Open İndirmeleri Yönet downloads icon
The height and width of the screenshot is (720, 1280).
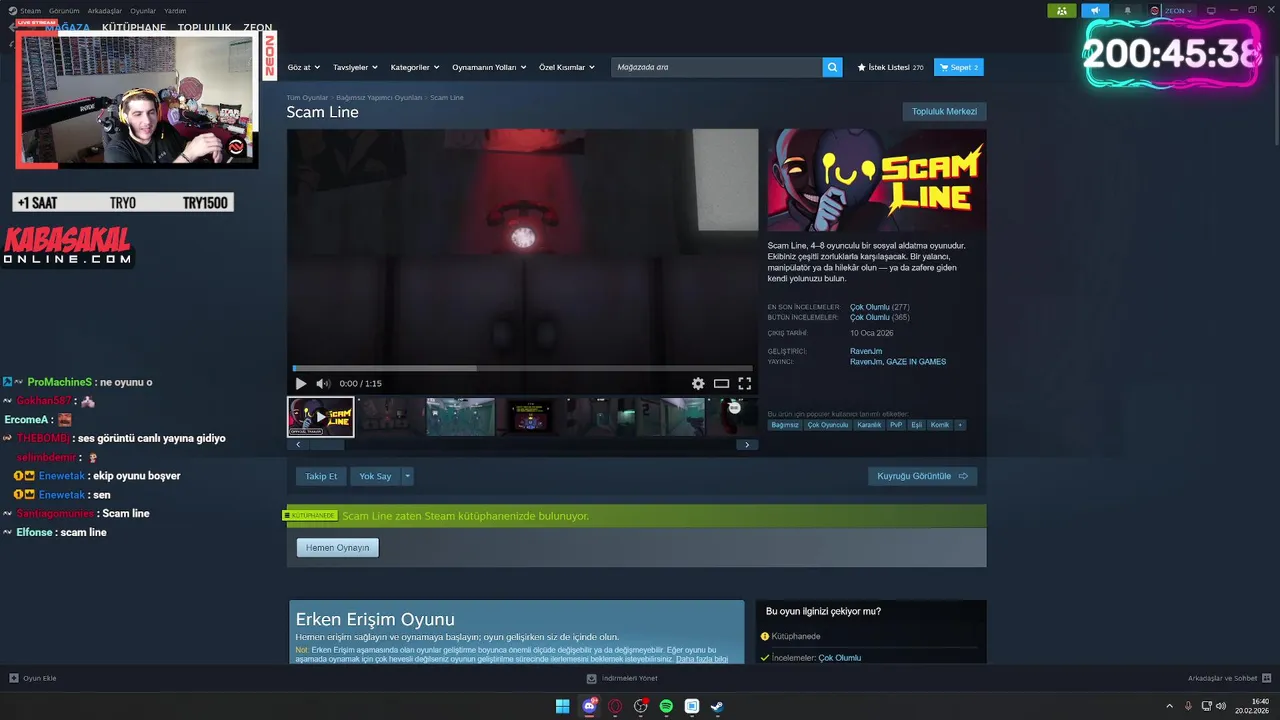592,678
